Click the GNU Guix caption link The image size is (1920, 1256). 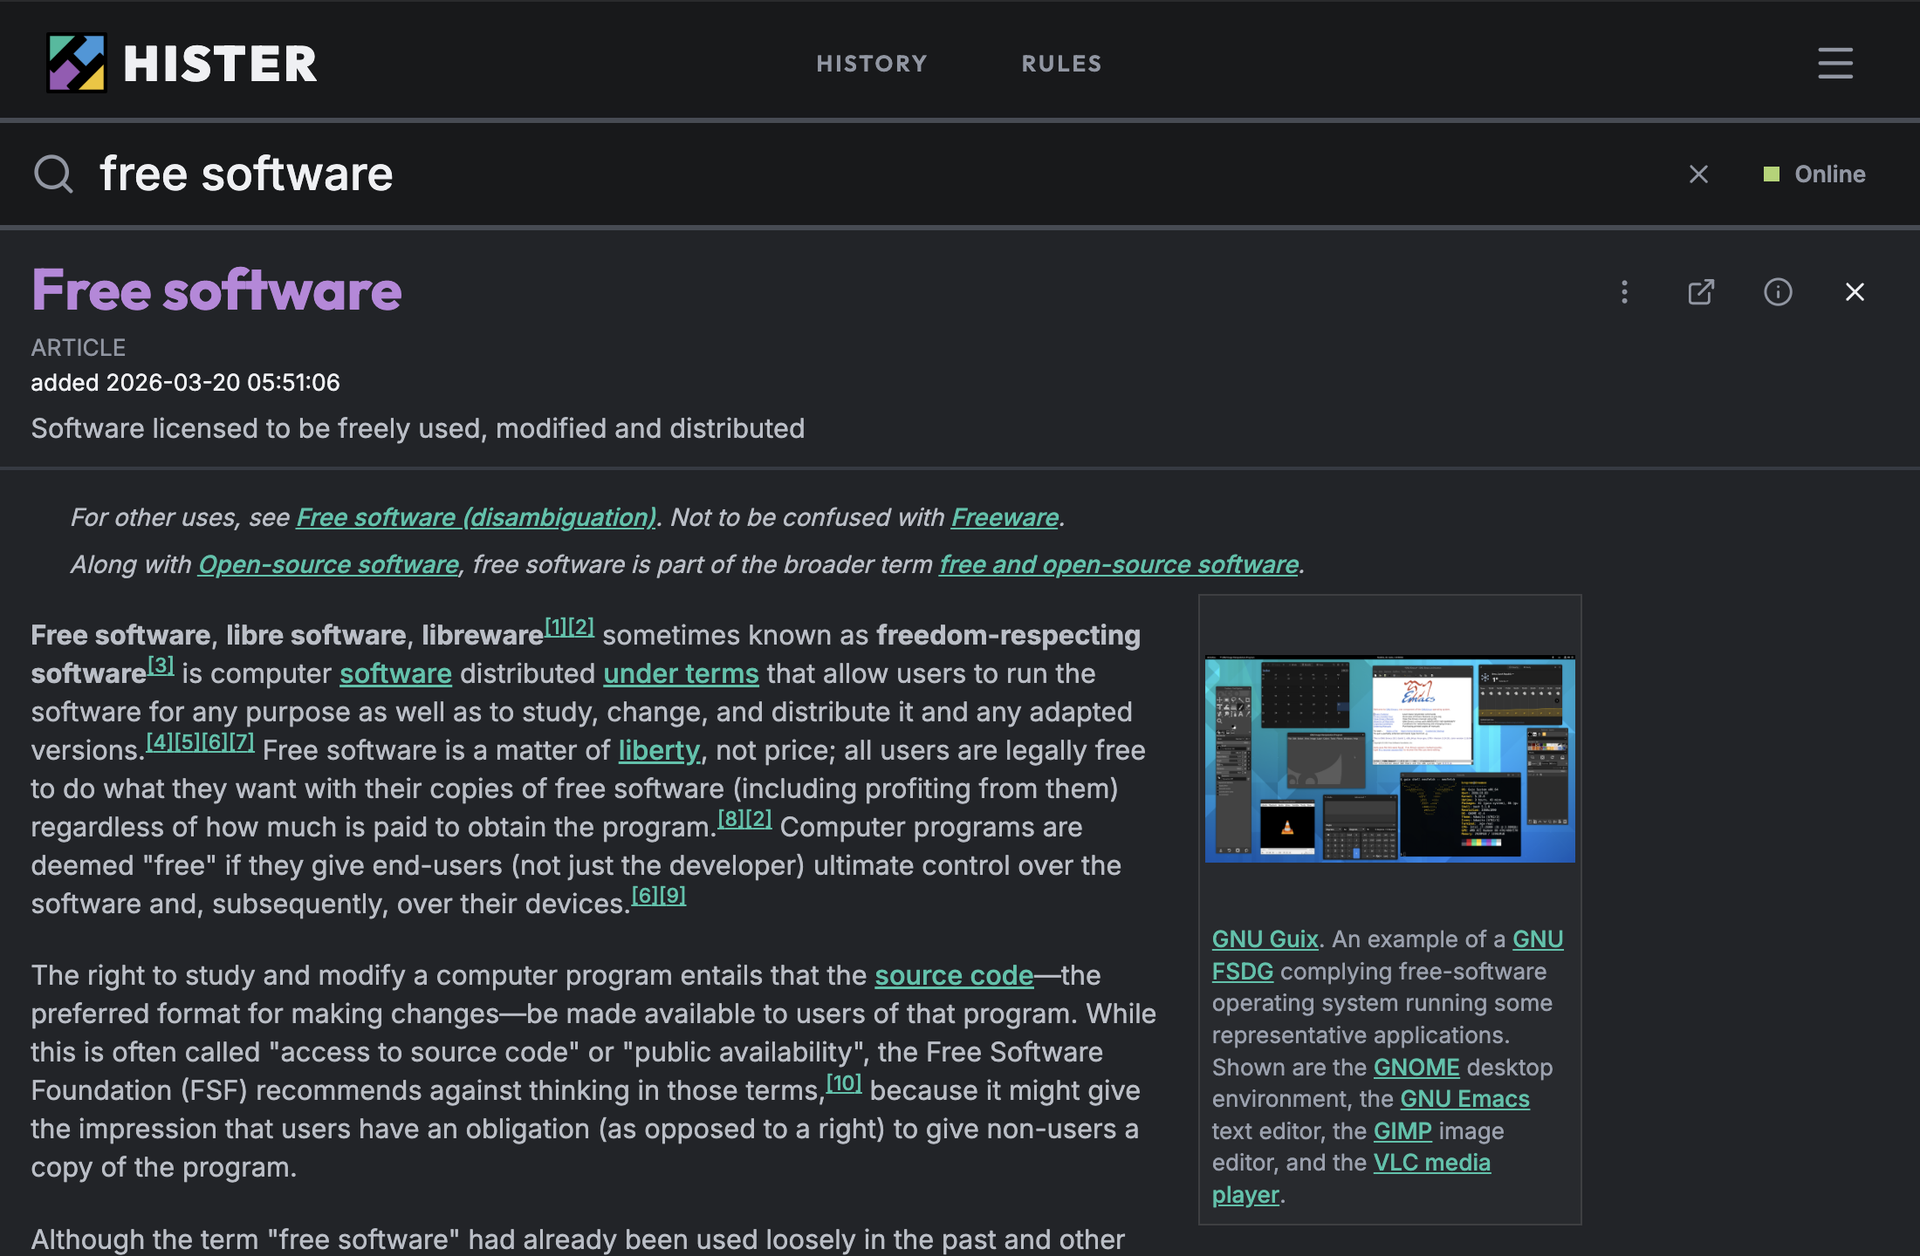pos(1265,940)
